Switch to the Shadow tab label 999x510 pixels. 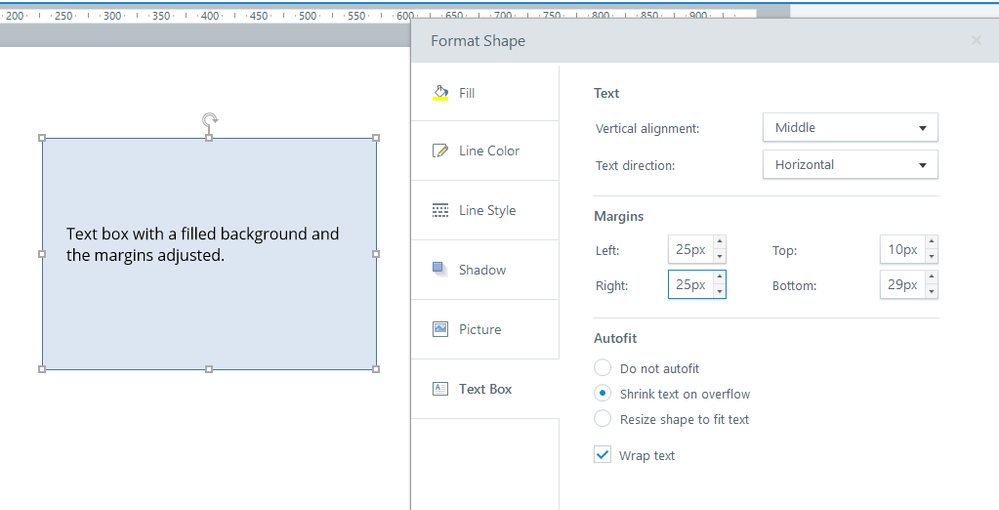coord(482,270)
